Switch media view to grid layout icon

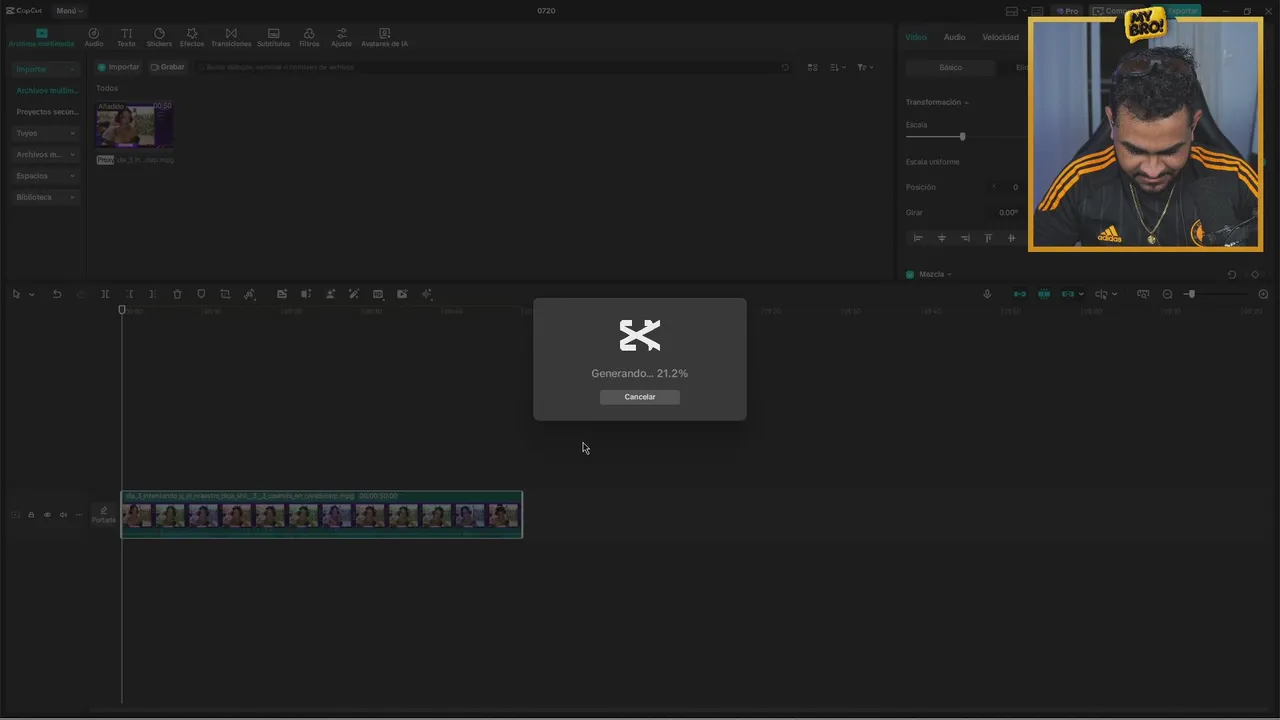click(812, 67)
